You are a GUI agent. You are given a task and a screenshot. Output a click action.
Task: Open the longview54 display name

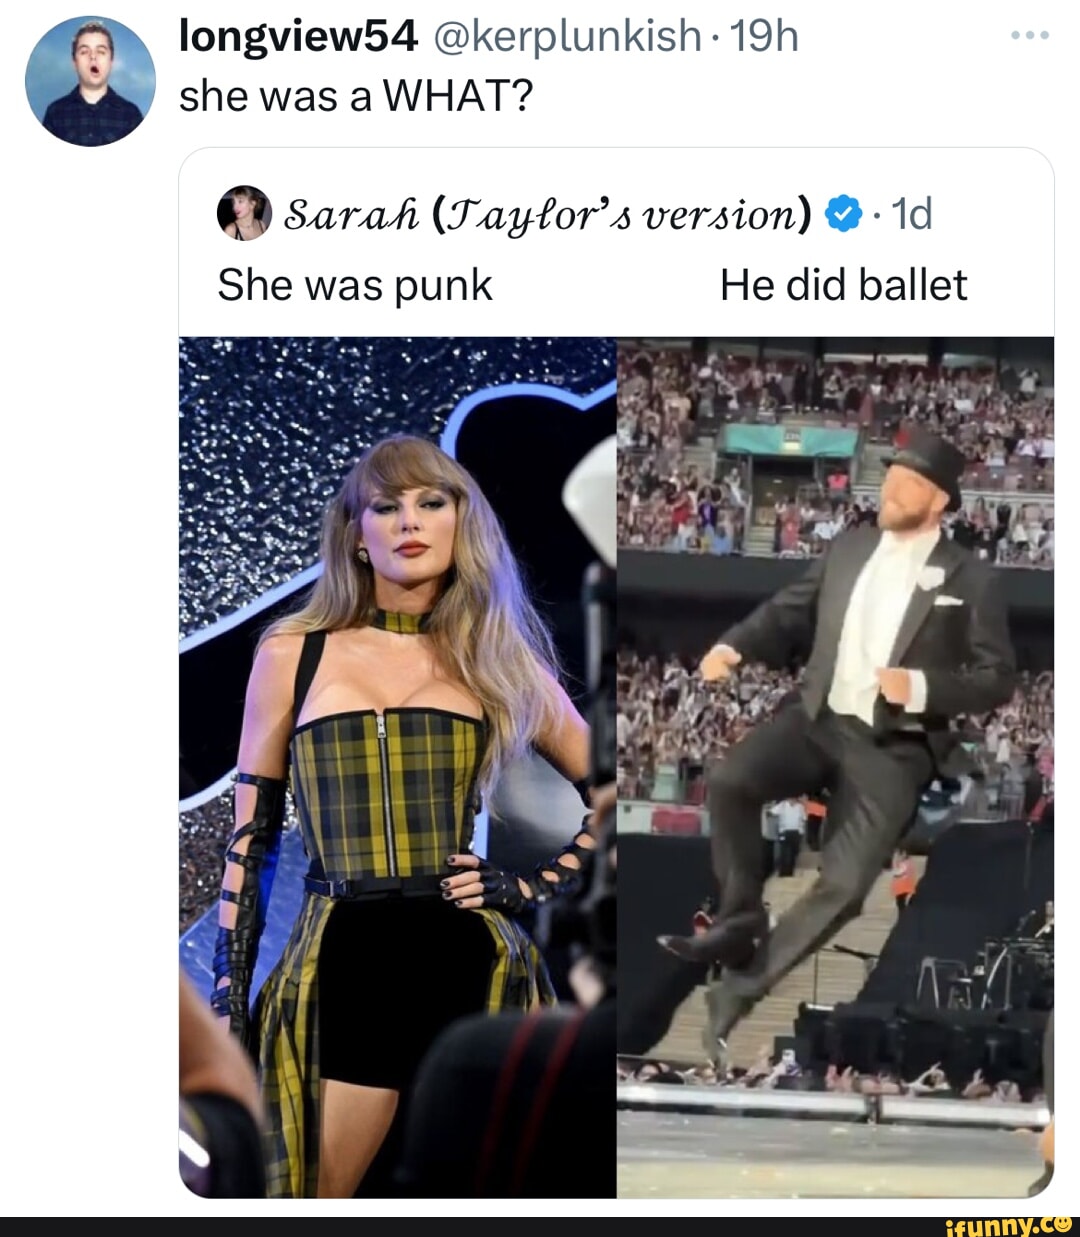(x=297, y=36)
